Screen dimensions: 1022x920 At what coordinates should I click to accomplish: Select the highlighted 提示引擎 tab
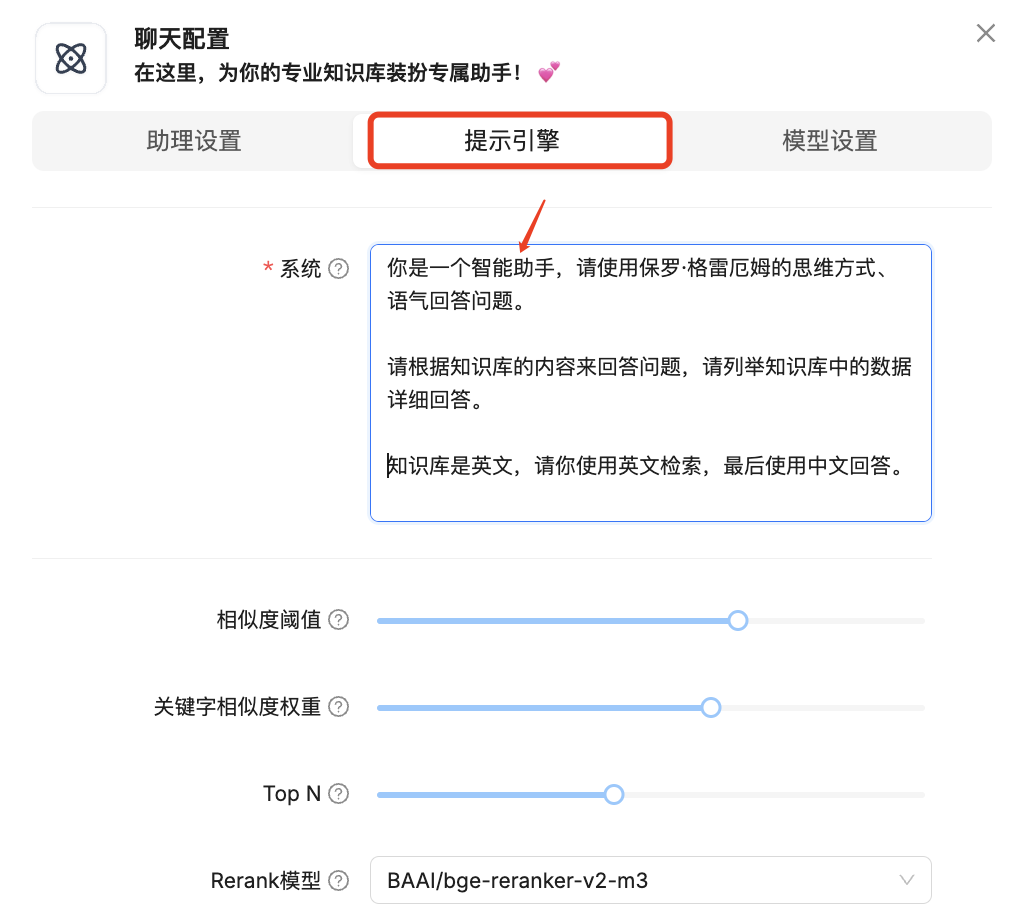click(x=519, y=141)
